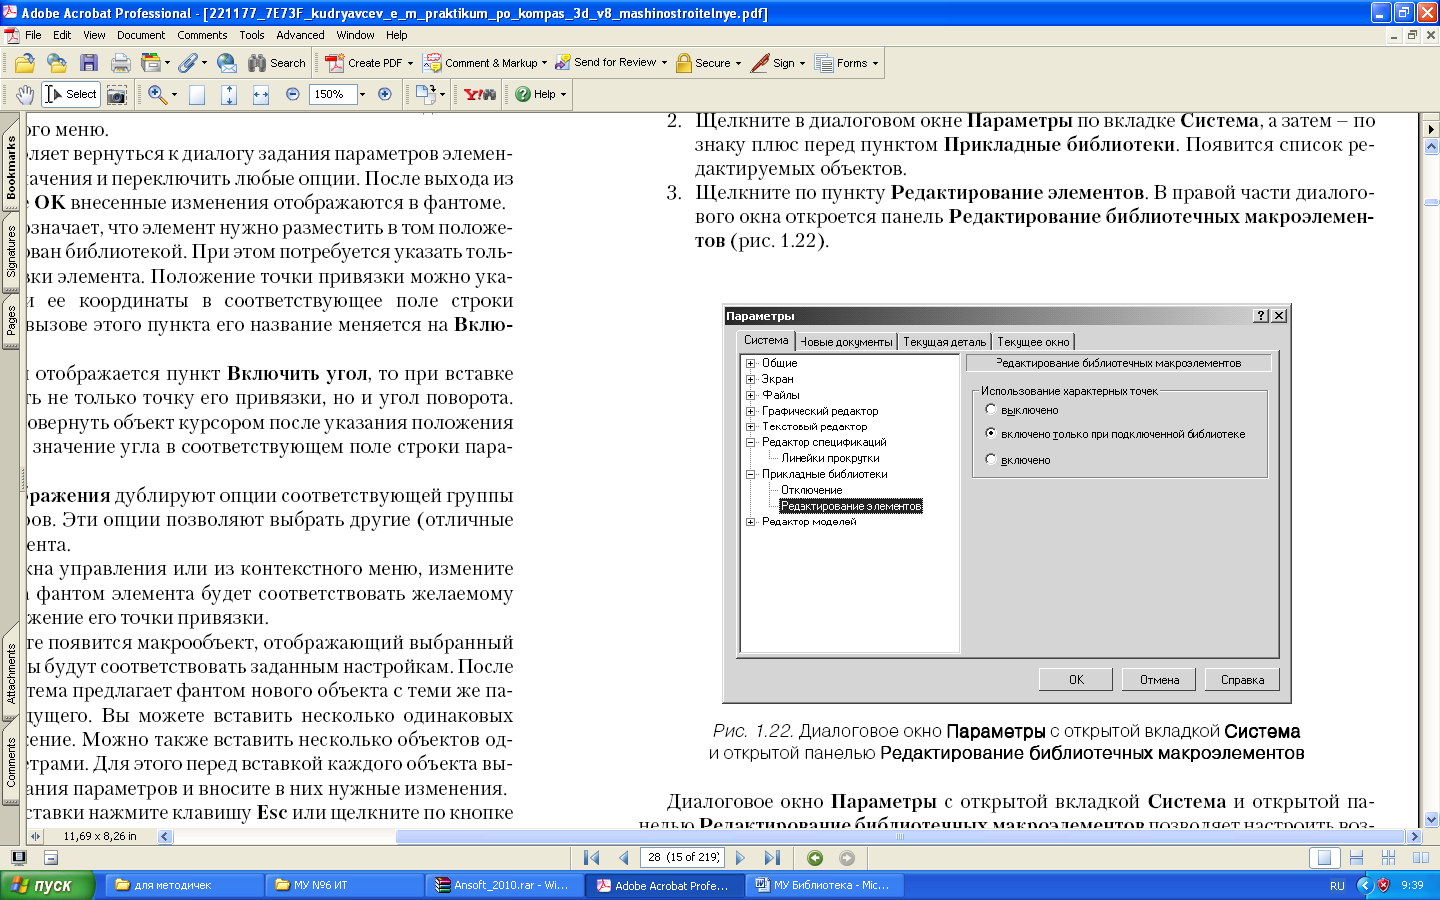Viewport: 1440px width, 900px height.
Task: Click the green Previous View arrow
Action: pos(815,858)
